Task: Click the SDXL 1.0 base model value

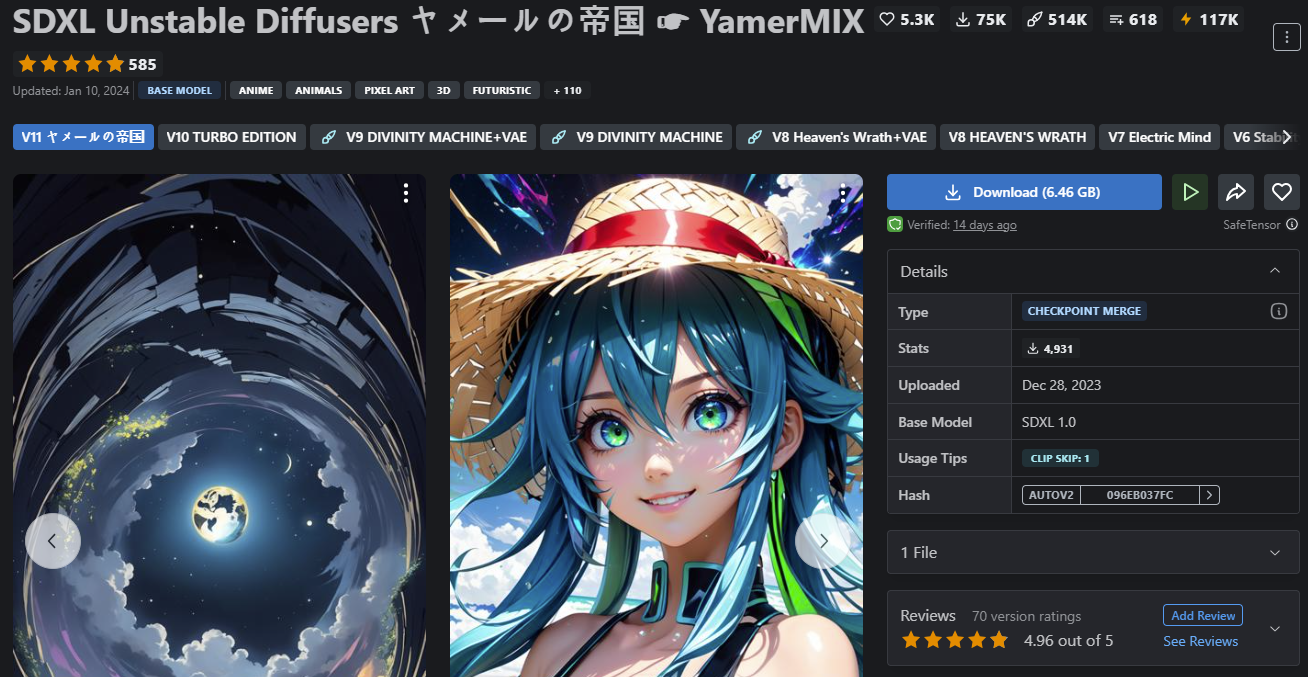Action: 1049,422
